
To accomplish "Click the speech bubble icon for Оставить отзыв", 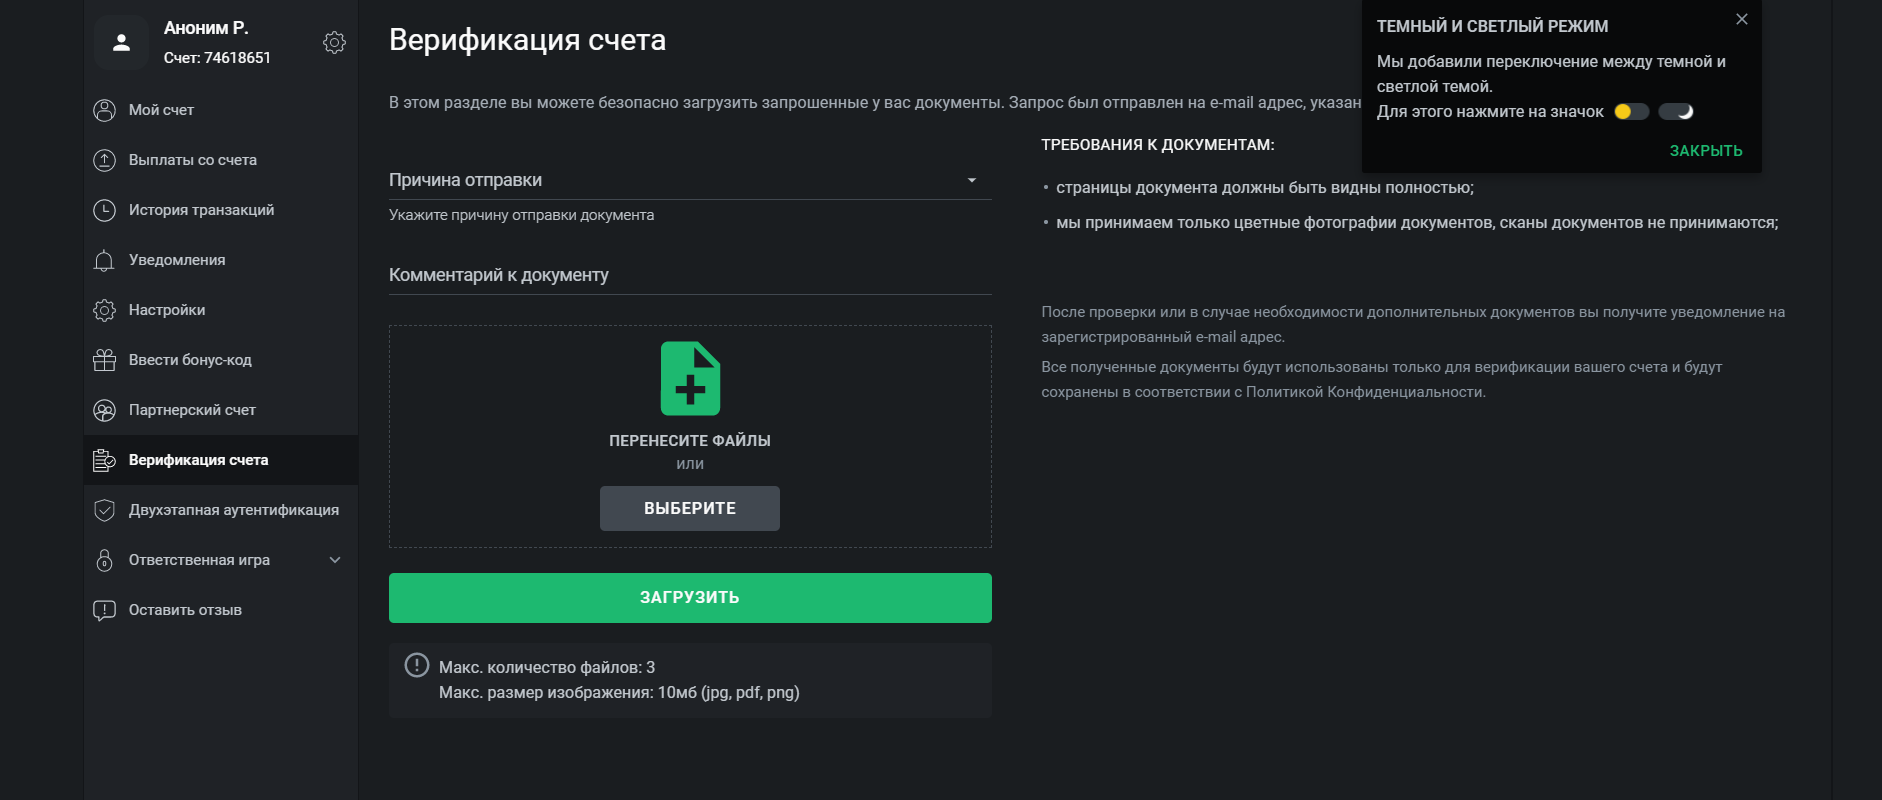I will tap(104, 610).
